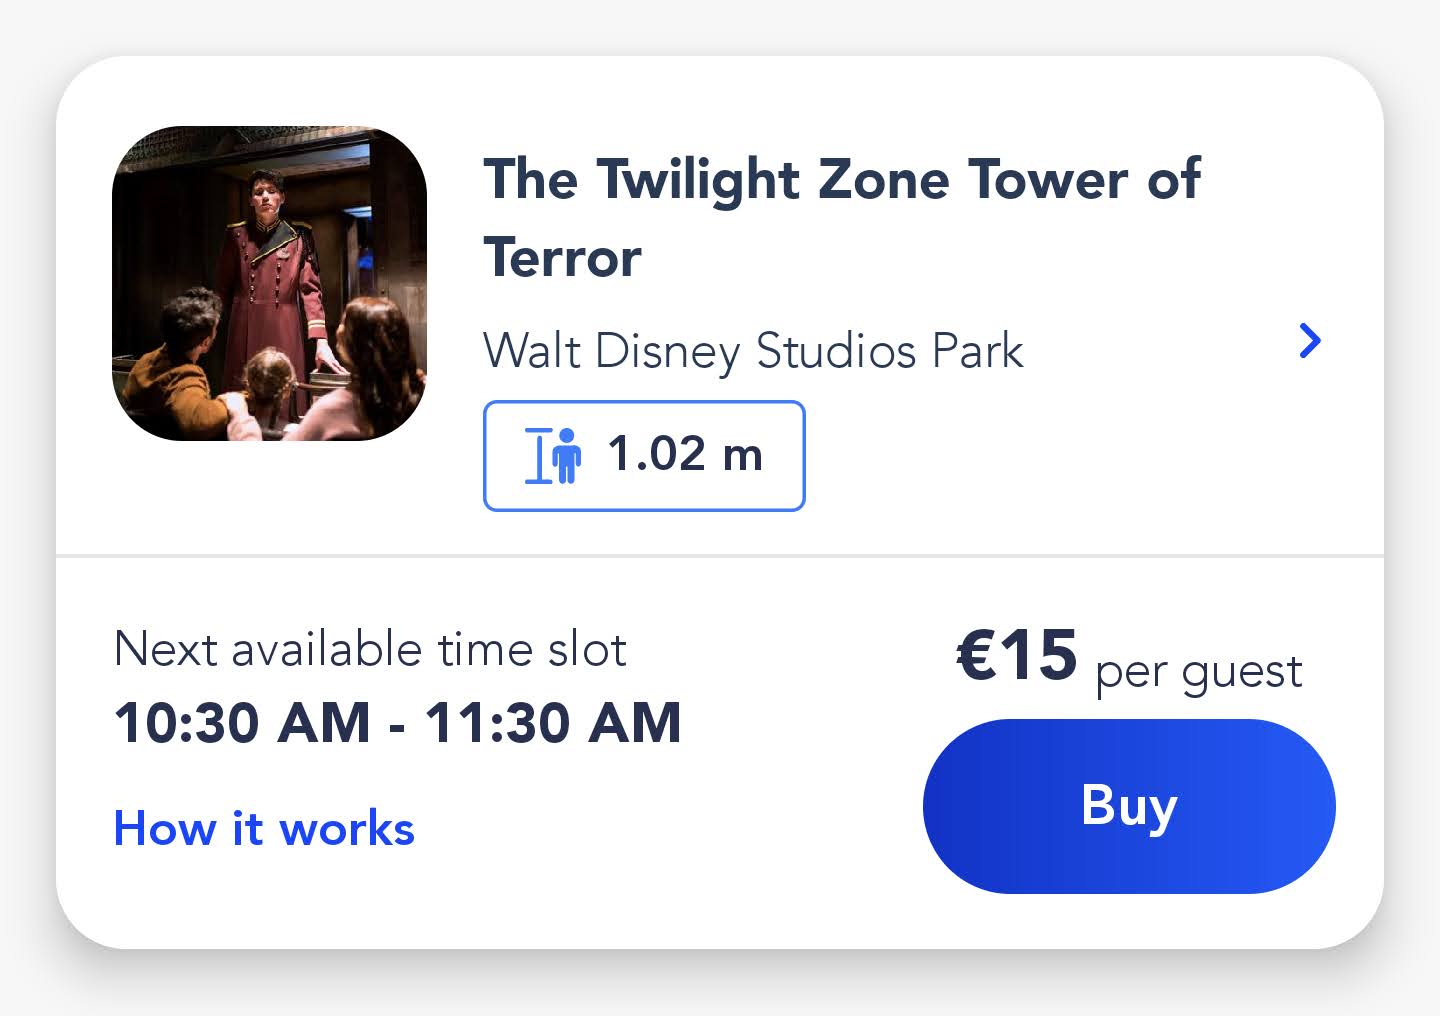Click the 10:30 AM start time
1440x1016 pixels.
coord(242,723)
